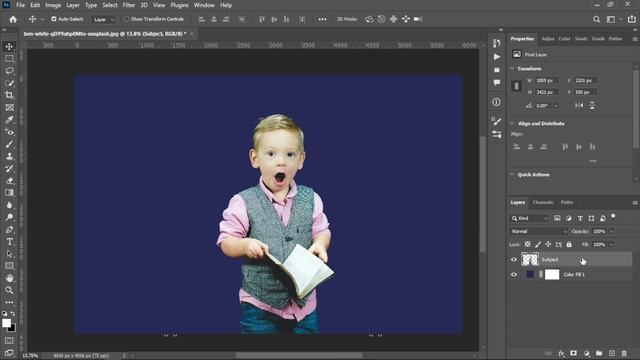Select the Brush tool
Image resolution: width=640 pixels, height=360 pixels.
click(x=9, y=144)
